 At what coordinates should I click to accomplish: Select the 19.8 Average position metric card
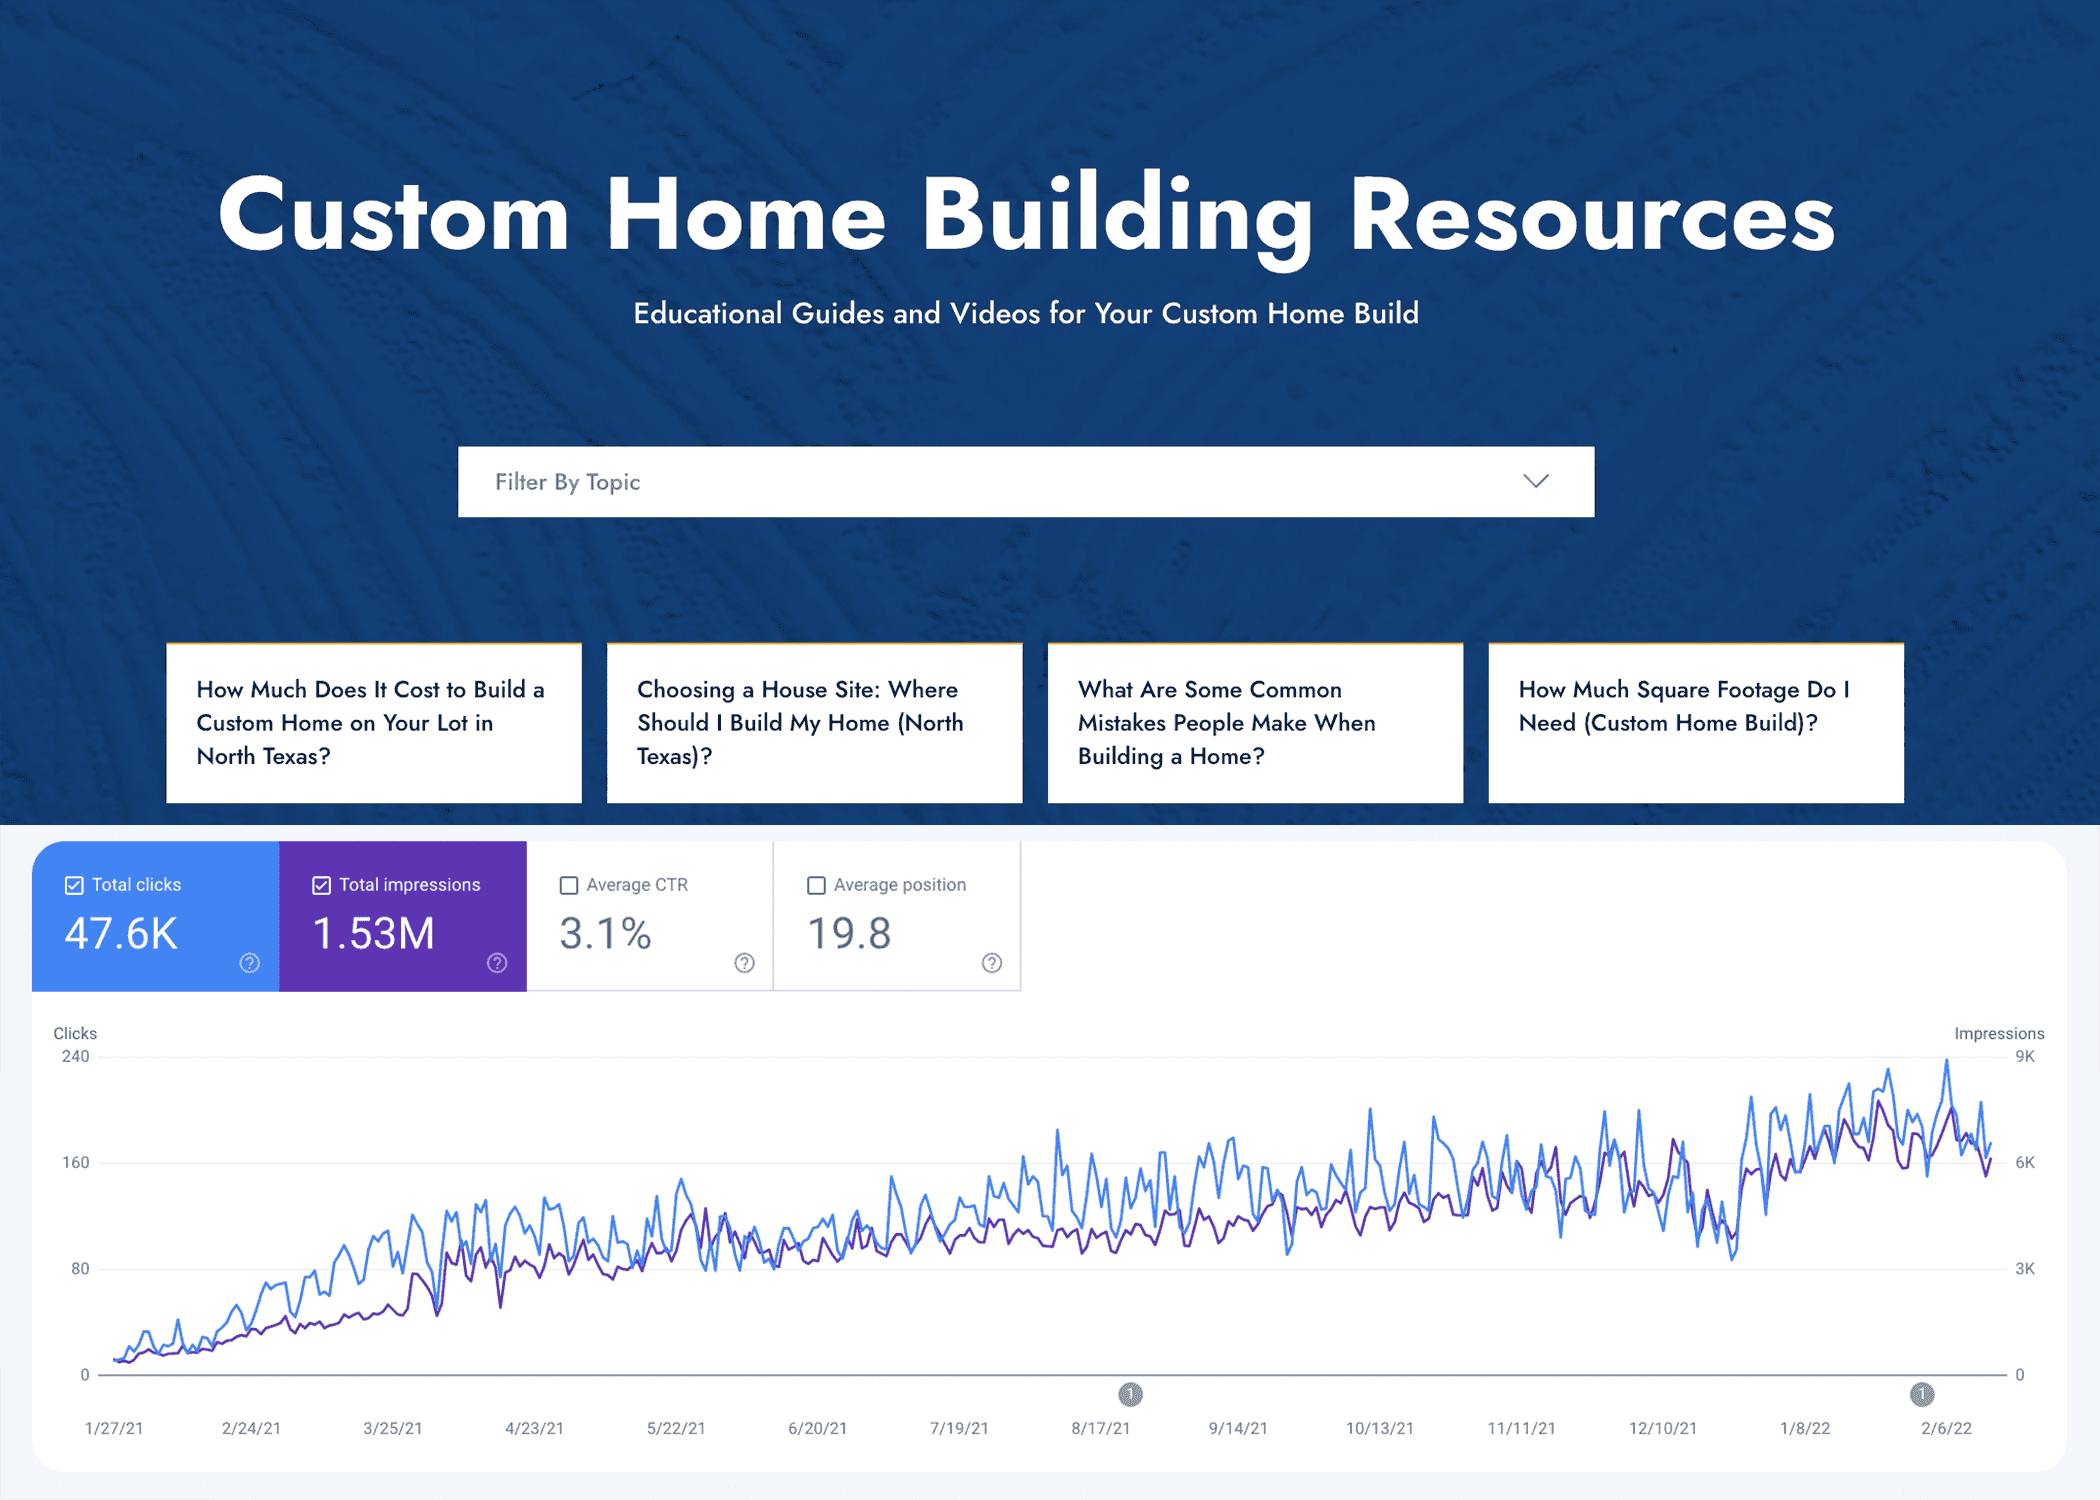pyautogui.click(x=897, y=916)
